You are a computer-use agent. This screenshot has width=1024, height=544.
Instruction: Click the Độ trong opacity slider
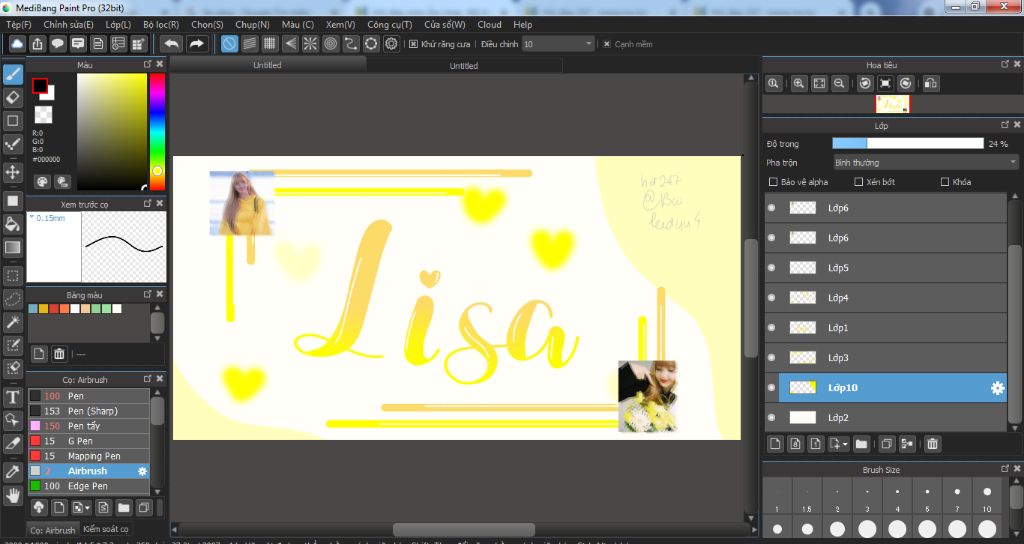(x=908, y=144)
